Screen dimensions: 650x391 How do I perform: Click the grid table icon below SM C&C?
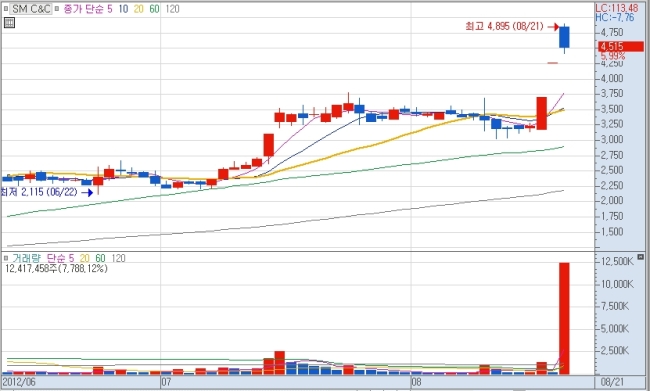point(9,23)
